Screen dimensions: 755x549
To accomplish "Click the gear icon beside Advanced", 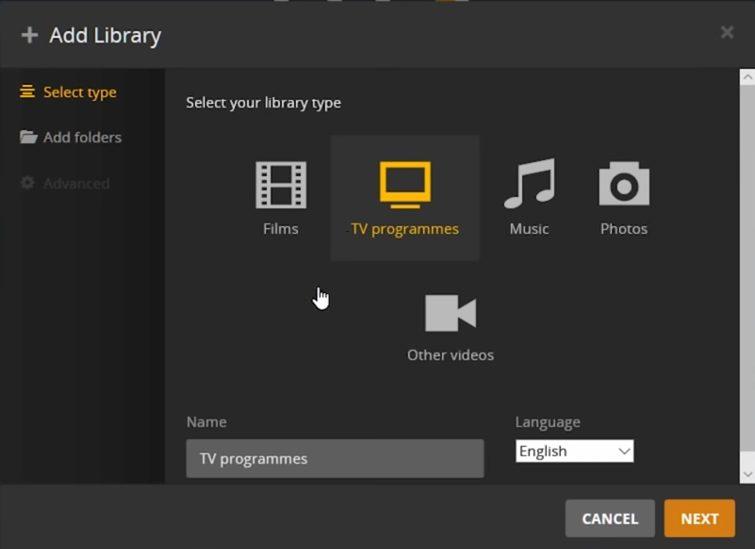I will (28, 183).
